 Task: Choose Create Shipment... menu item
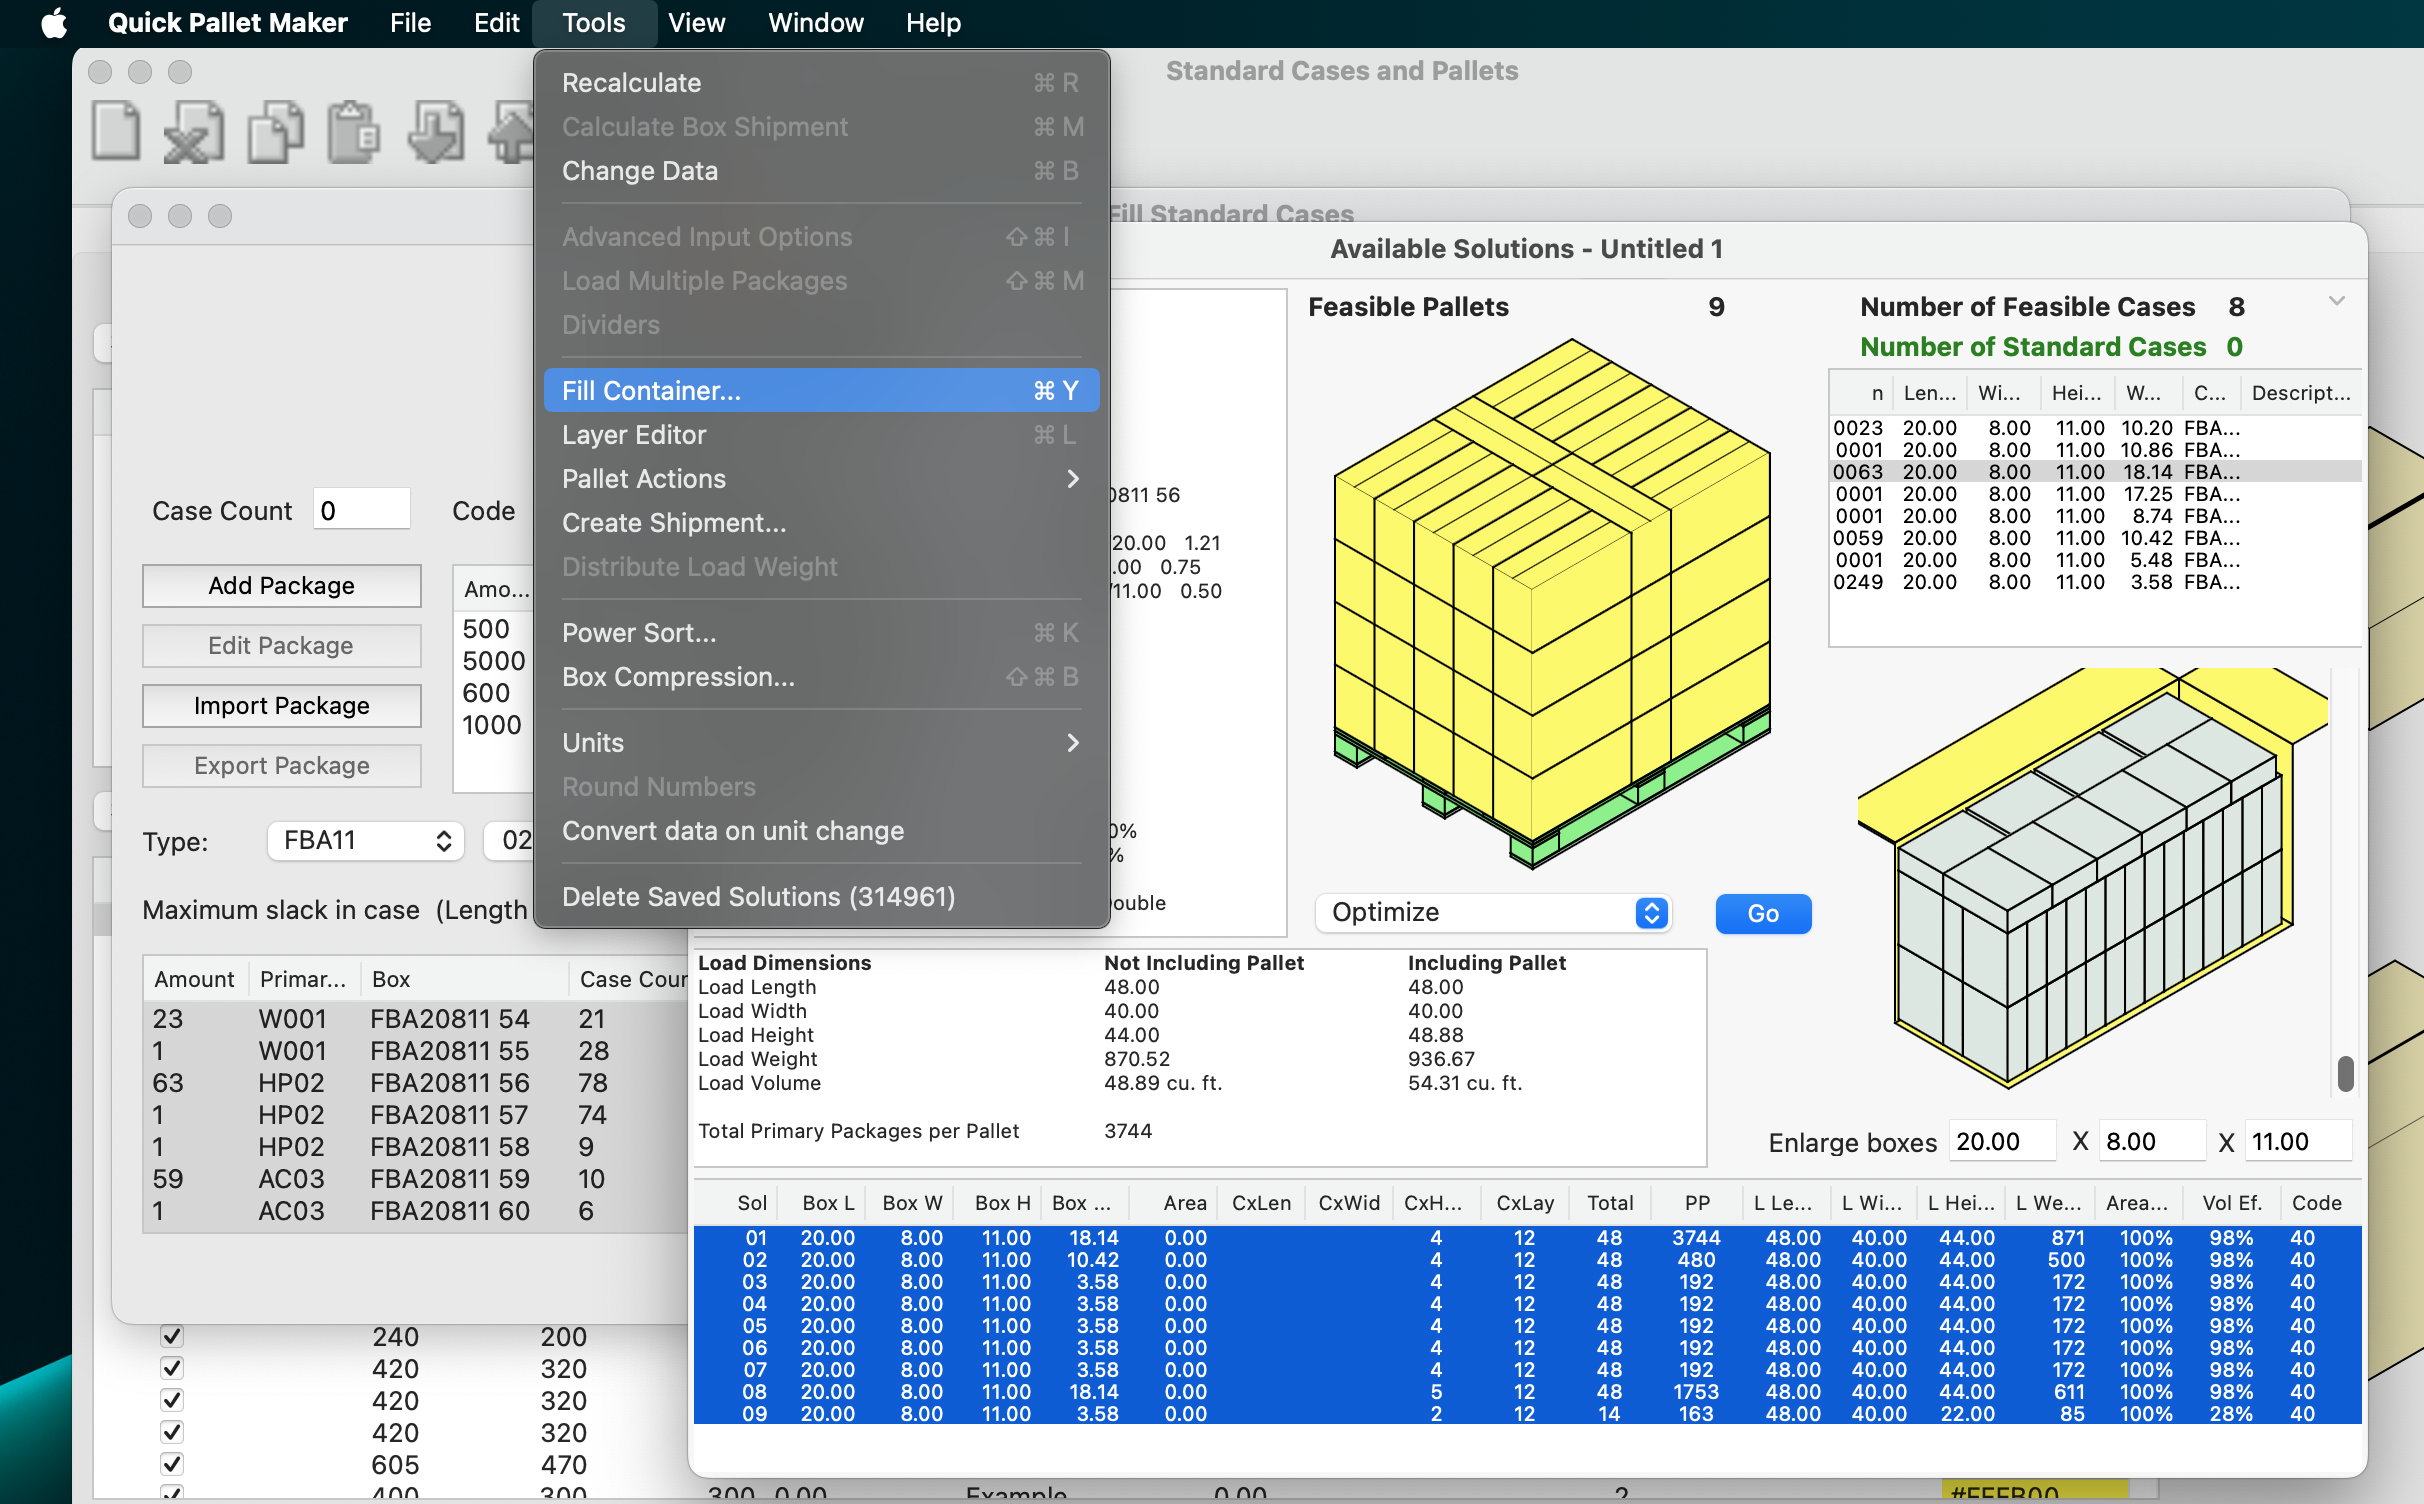[x=821, y=523]
